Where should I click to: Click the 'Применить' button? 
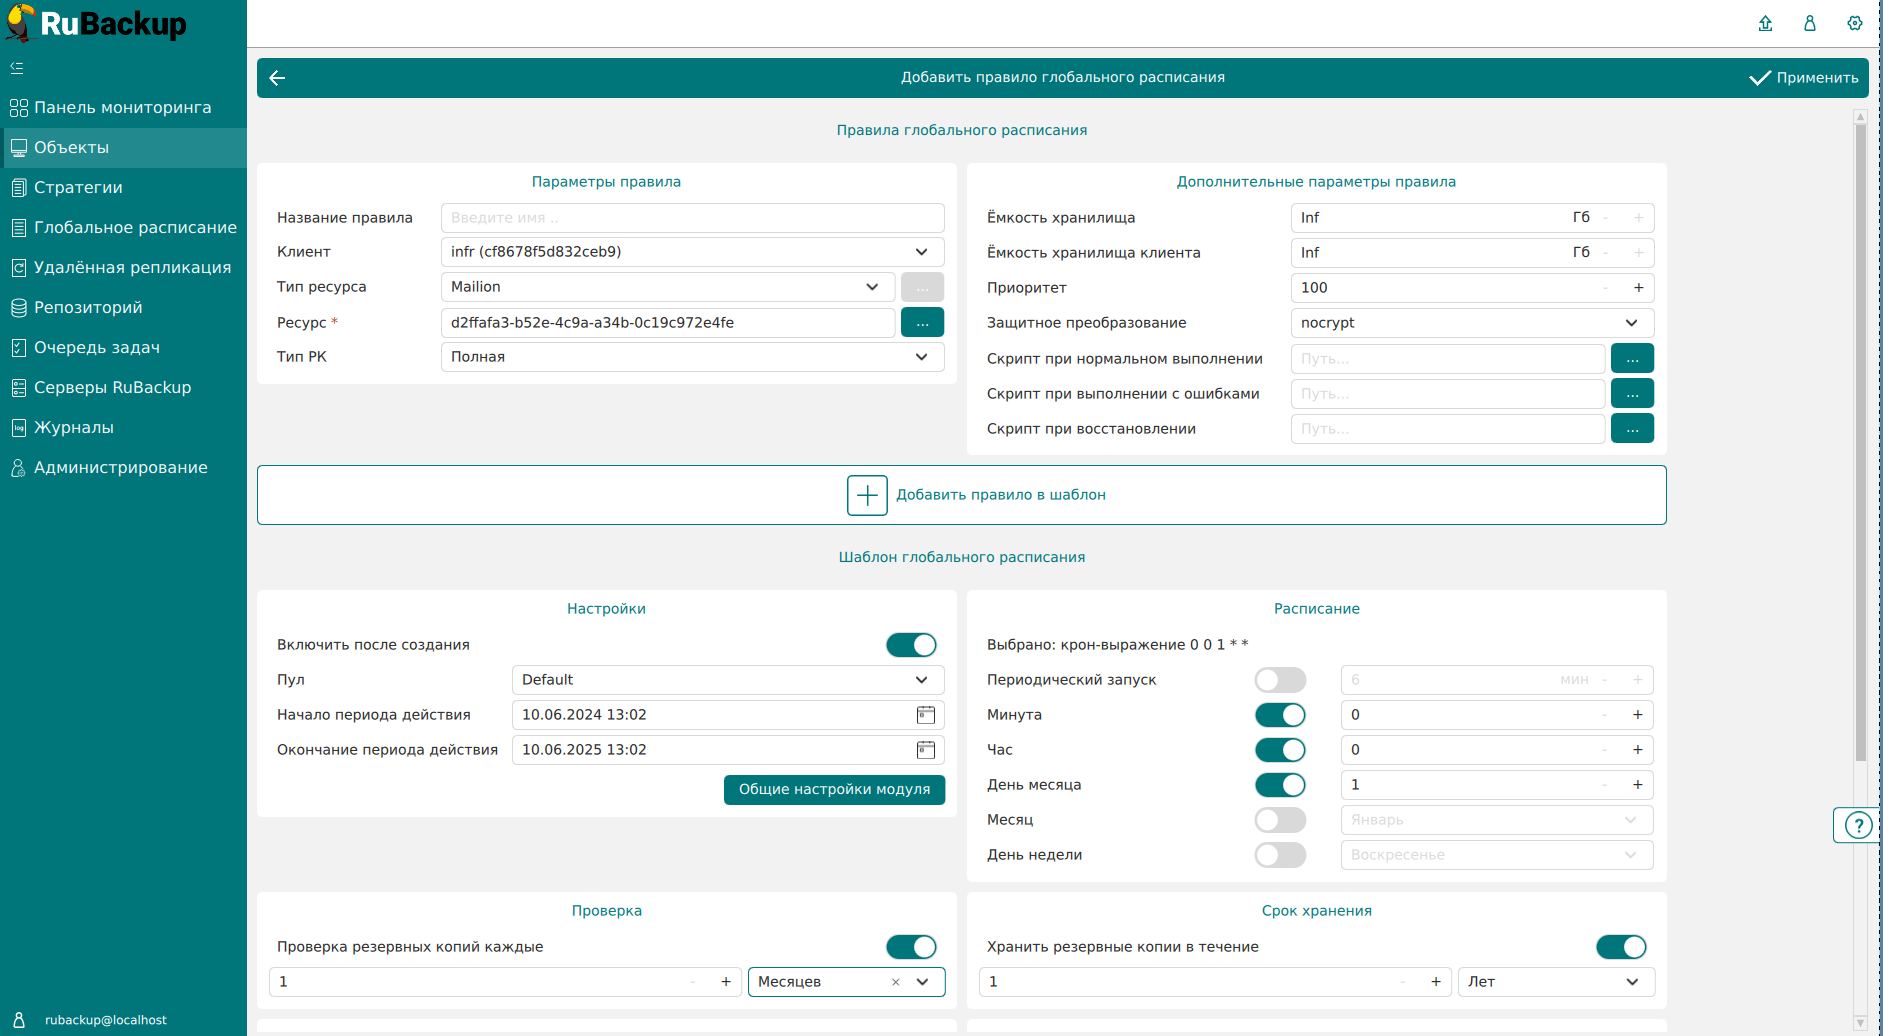1804,78
